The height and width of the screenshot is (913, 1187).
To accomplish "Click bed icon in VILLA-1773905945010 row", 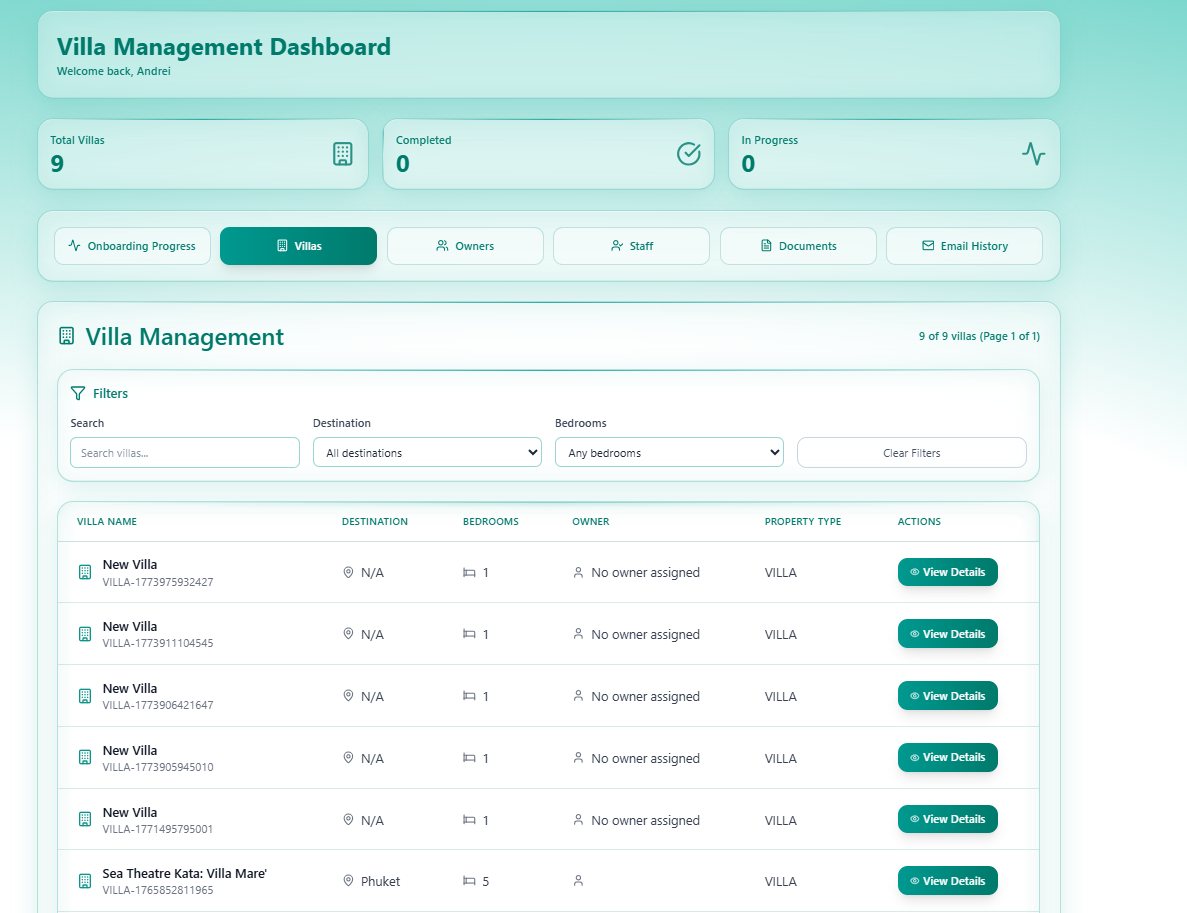I will pyautogui.click(x=469, y=758).
